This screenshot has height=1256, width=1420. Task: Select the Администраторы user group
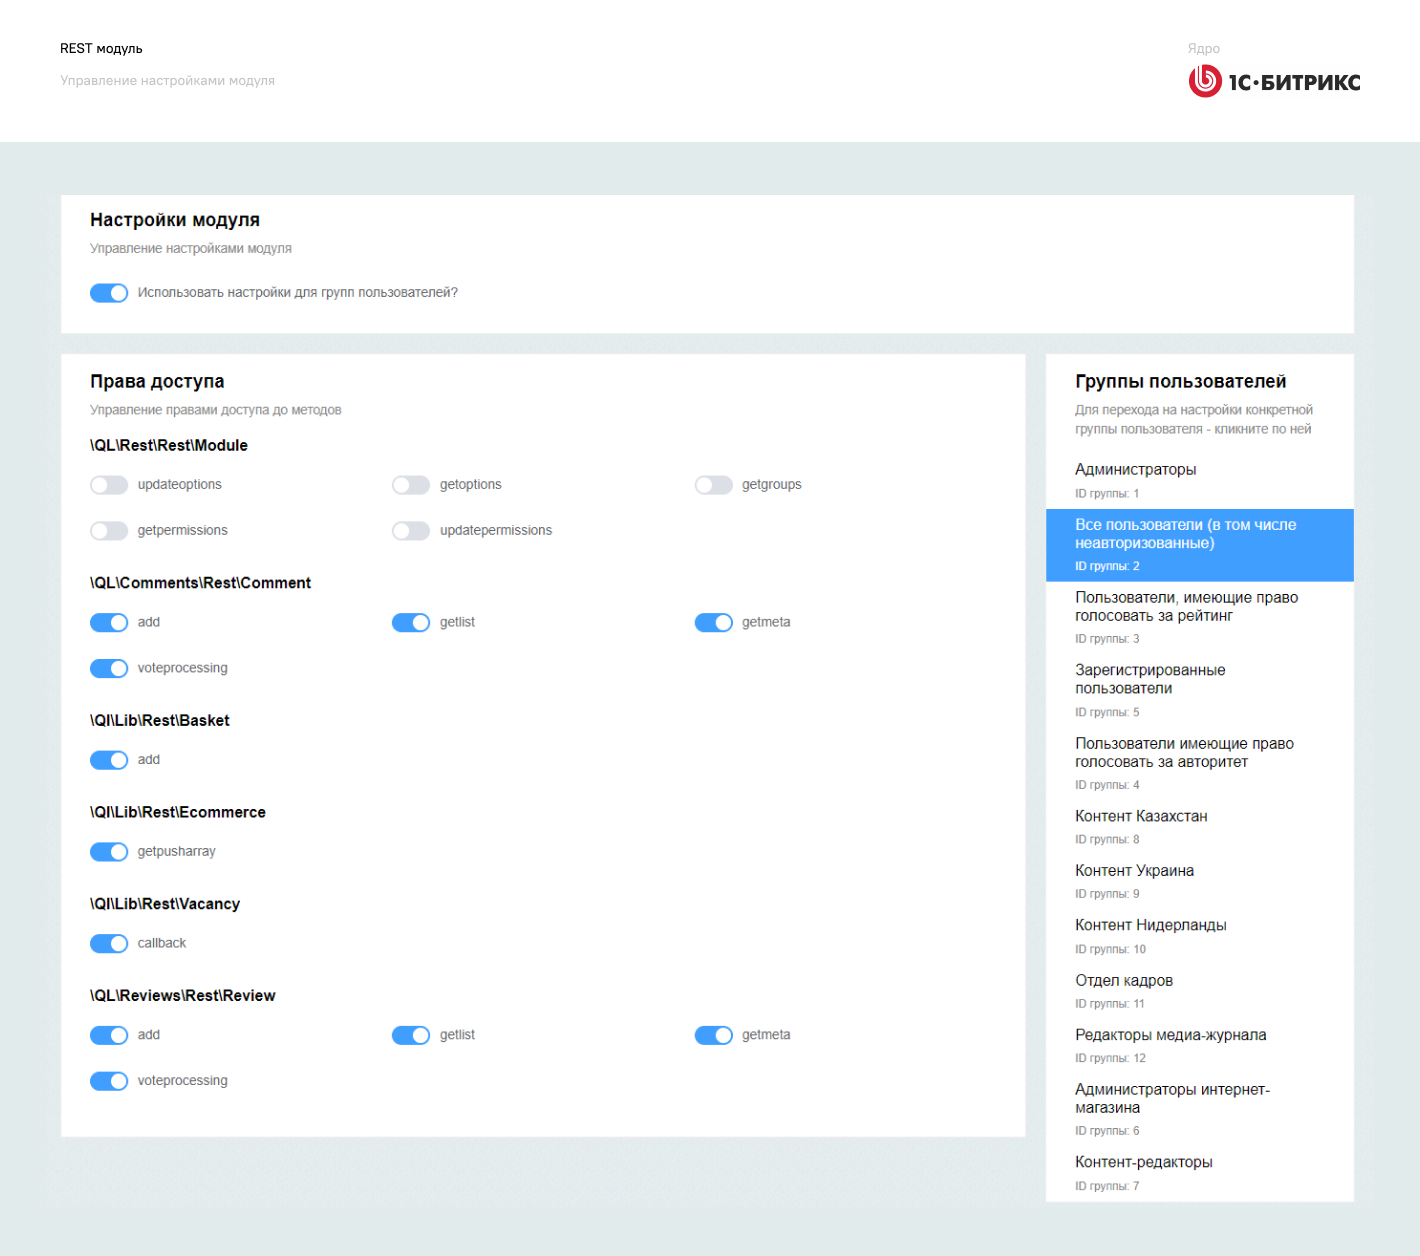1135,470
